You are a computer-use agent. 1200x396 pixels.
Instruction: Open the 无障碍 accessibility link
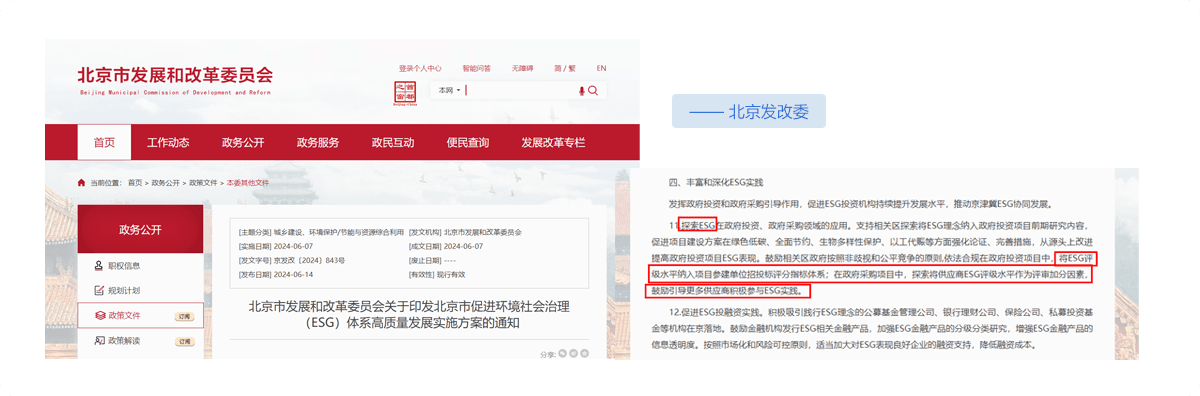[522, 68]
